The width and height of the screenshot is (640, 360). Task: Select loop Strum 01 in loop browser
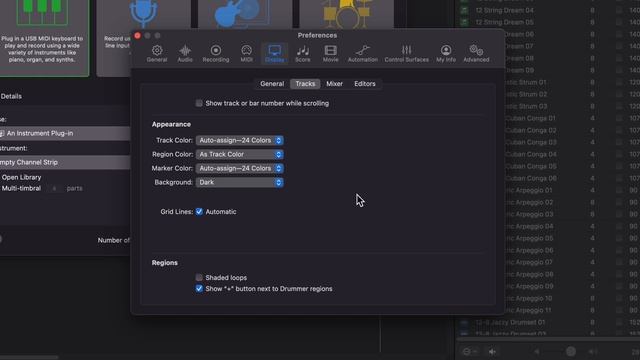[526, 82]
